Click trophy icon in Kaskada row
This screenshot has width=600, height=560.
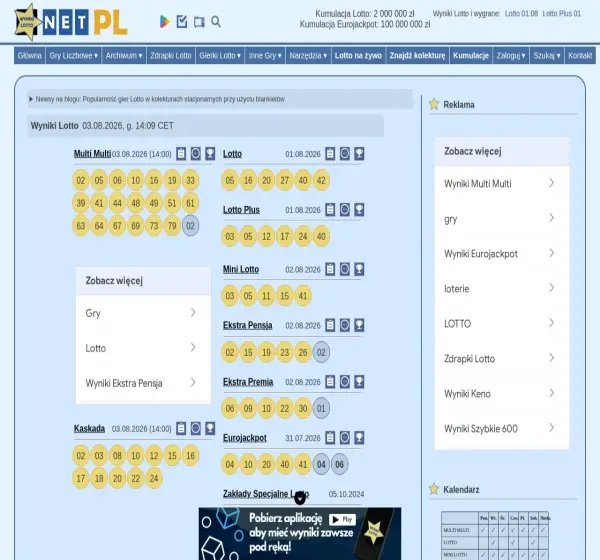pos(210,428)
